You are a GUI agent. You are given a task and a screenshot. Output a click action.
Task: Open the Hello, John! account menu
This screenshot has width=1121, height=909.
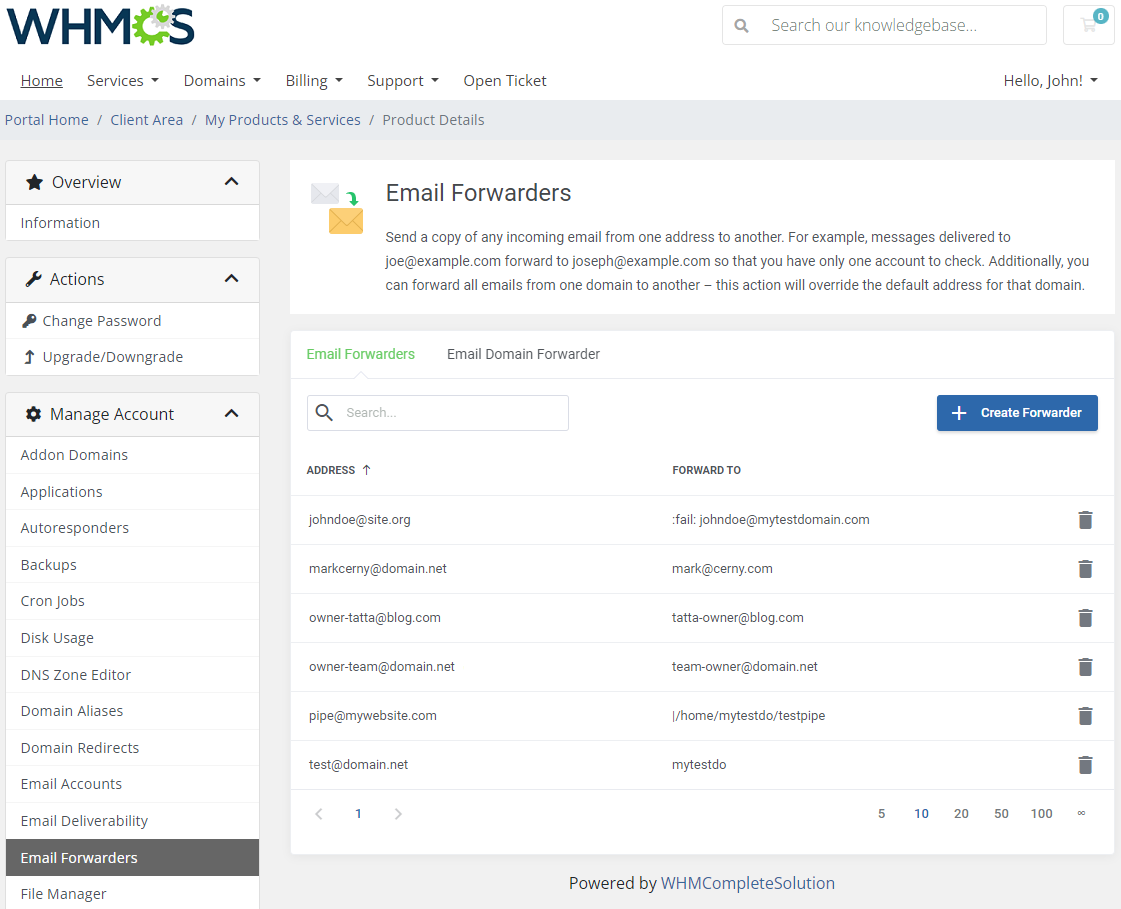tap(1050, 81)
